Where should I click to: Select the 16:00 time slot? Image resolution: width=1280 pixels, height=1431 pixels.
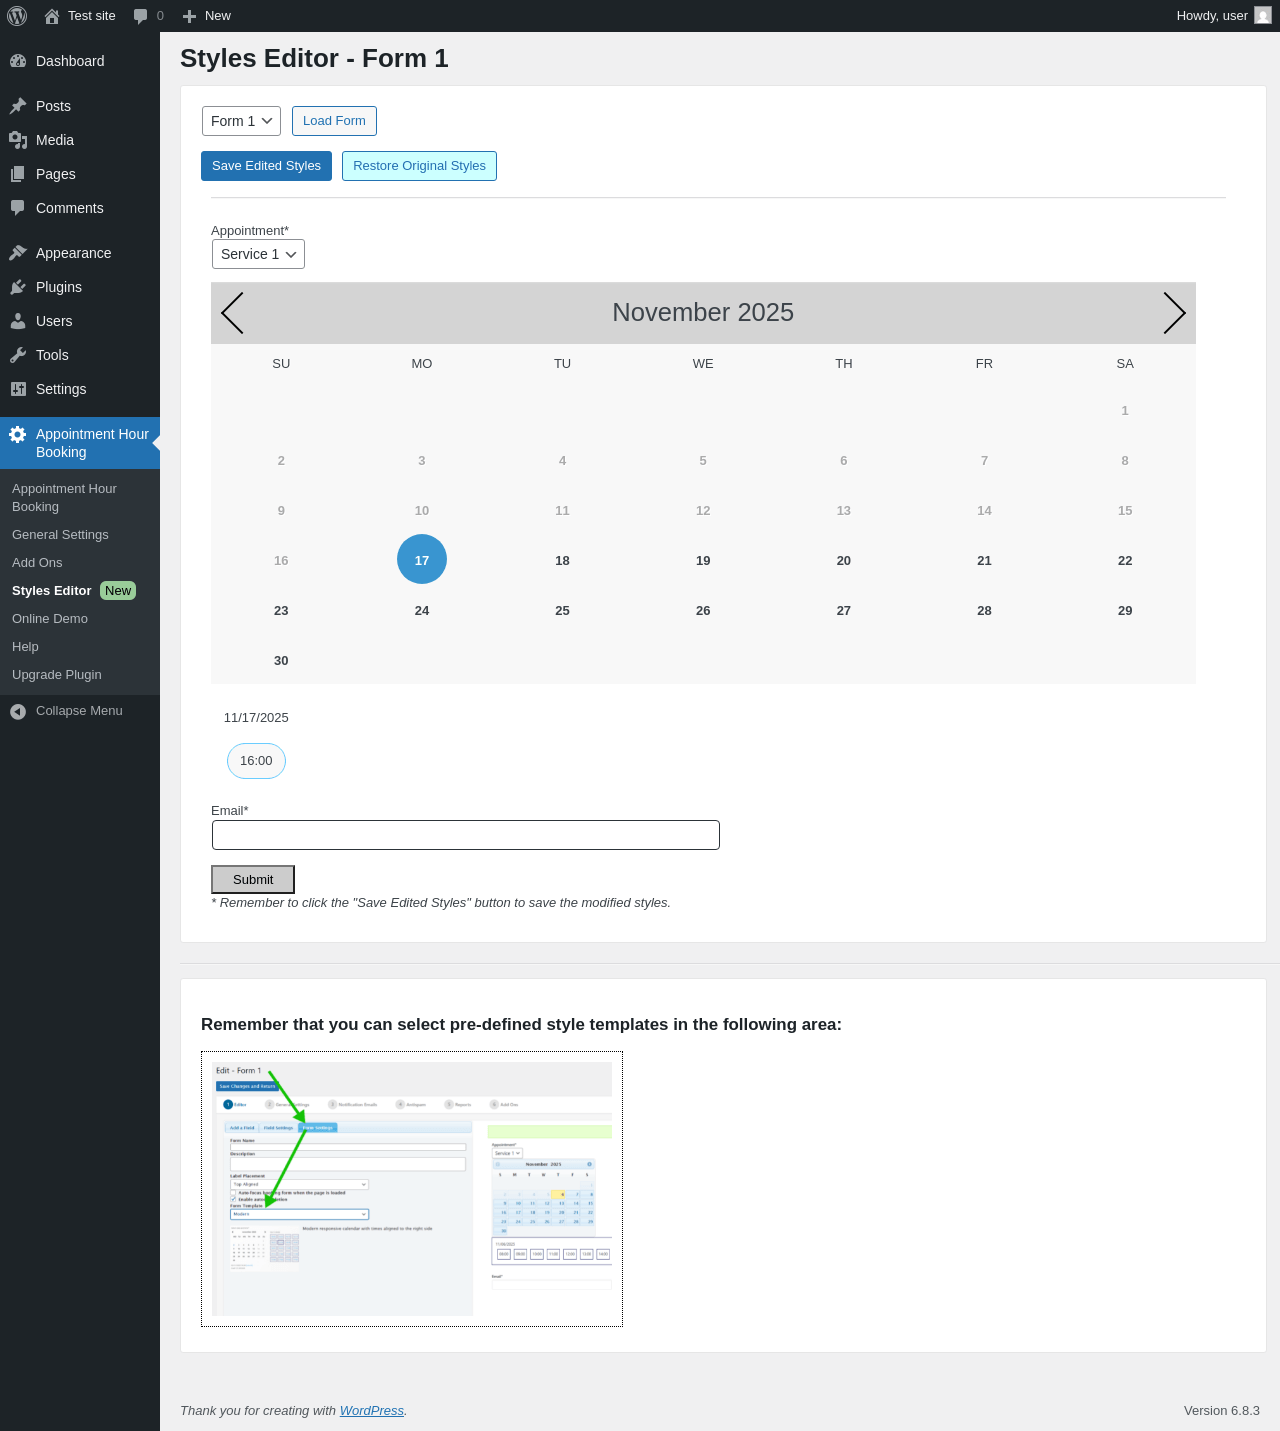click(256, 761)
